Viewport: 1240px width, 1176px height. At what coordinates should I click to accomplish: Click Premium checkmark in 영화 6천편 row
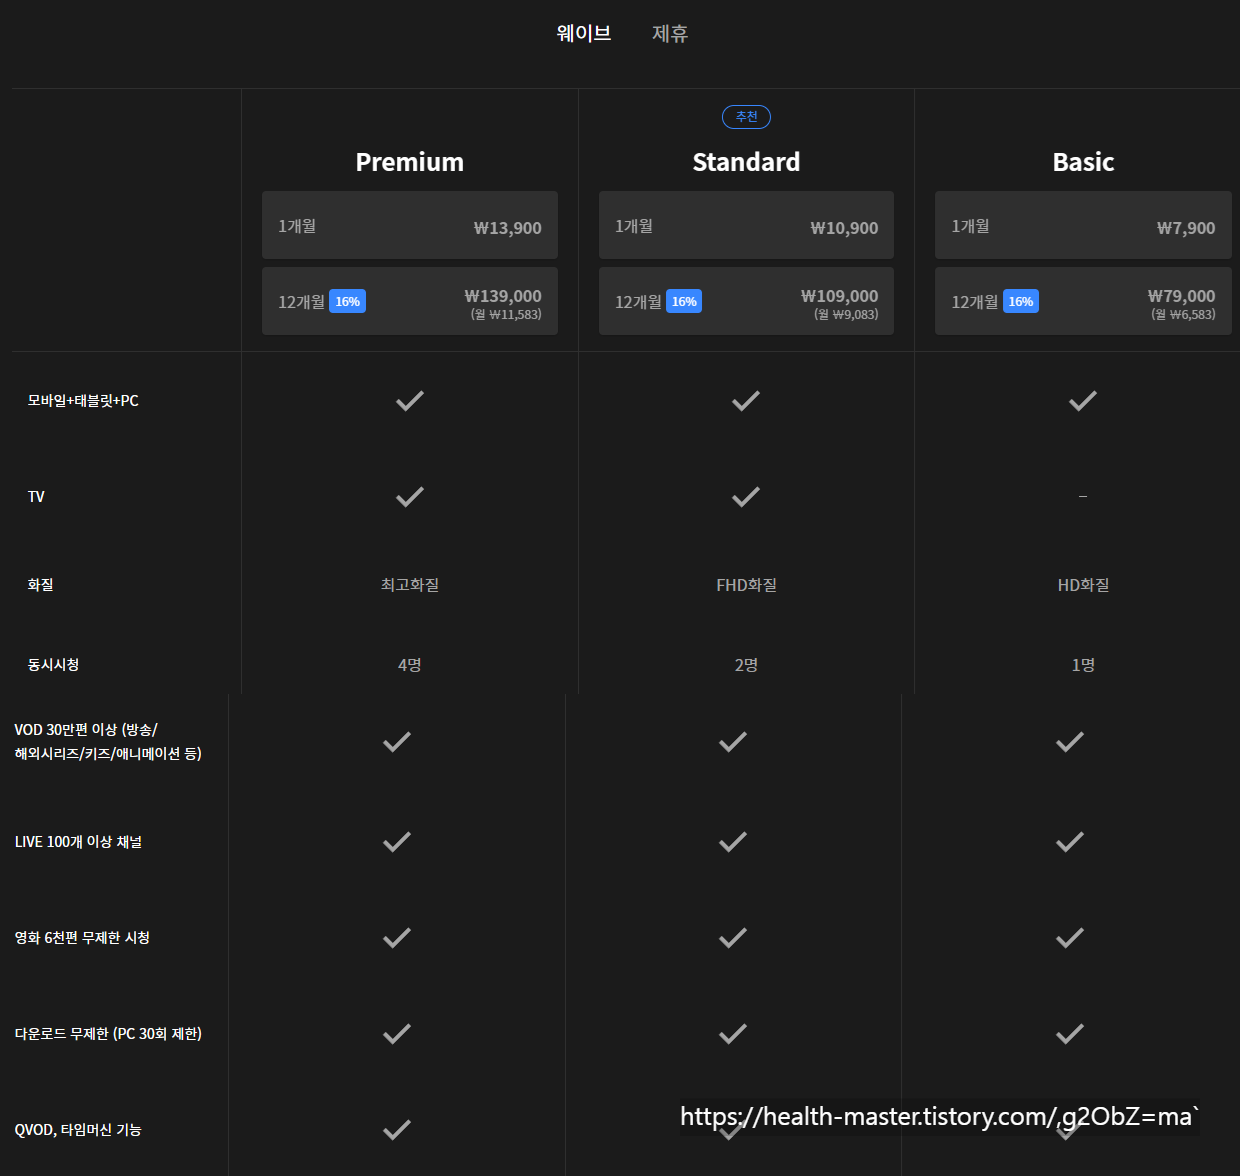point(397,938)
